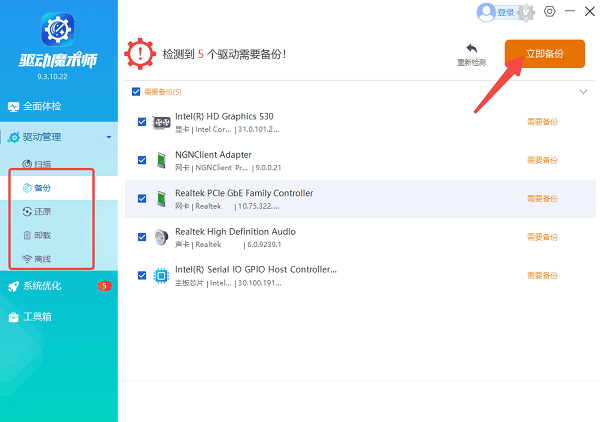This screenshot has width=600, height=422.
Task: Click the 登录 login link
Action: [505, 13]
